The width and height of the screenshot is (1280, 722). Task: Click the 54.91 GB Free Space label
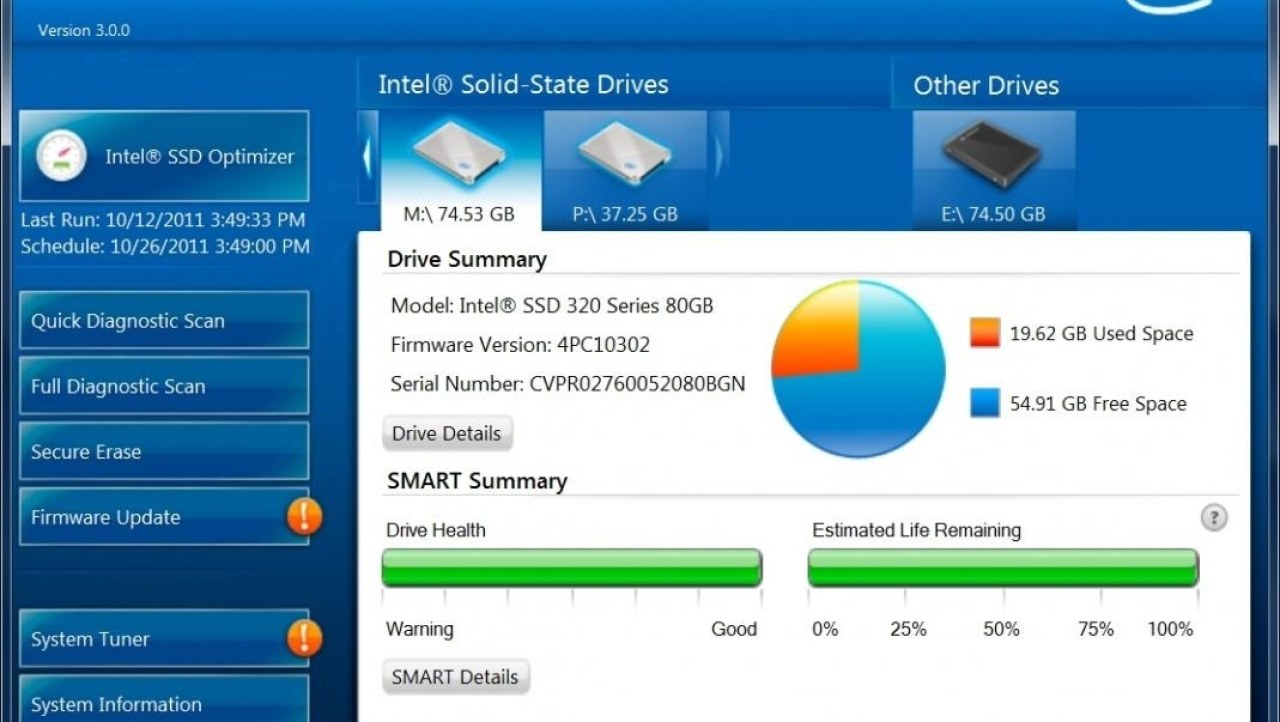tap(1098, 404)
